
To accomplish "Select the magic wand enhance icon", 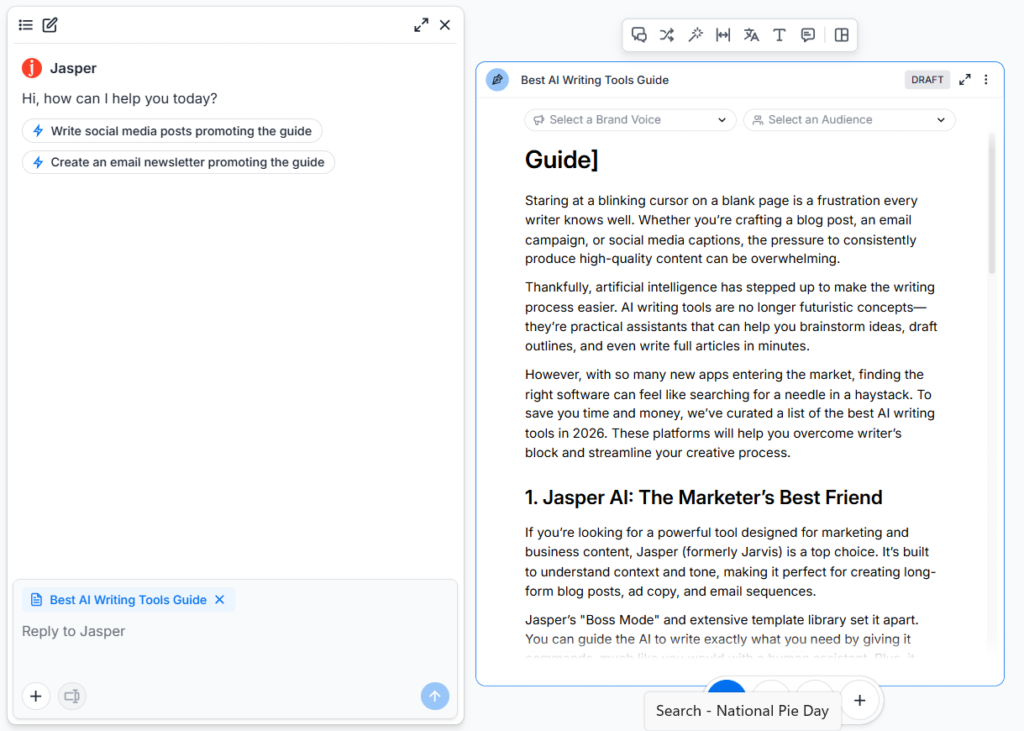I will 695,34.
